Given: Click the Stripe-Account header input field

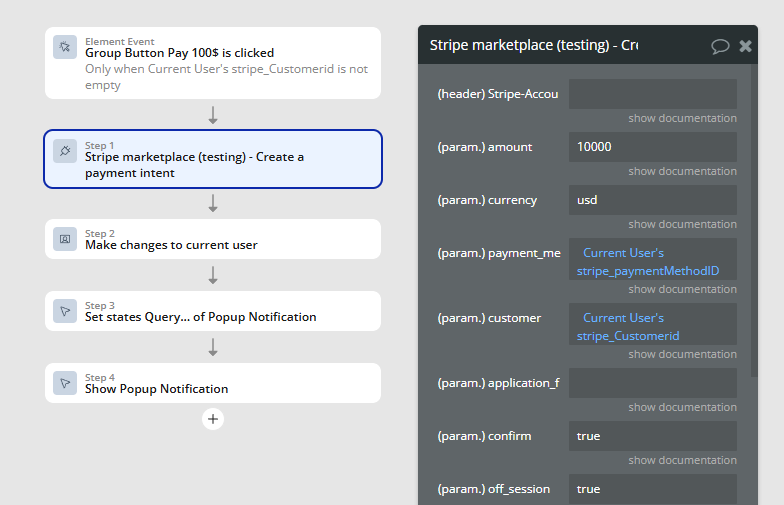Looking at the screenshot, I should pos(652,94).
